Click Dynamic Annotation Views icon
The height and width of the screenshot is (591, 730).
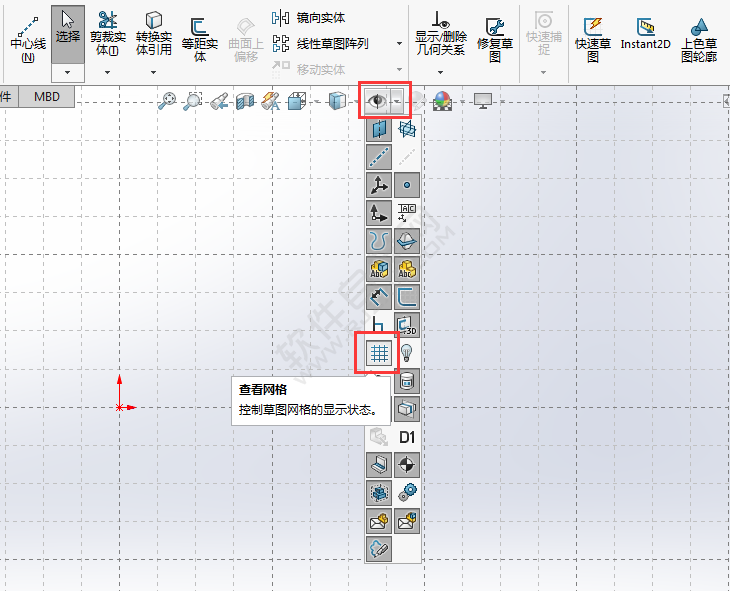click(270, 101)
